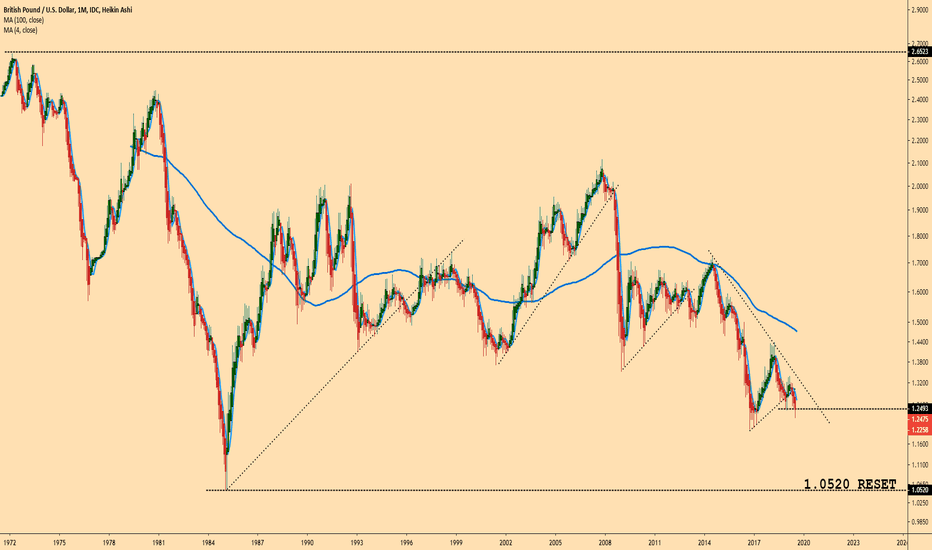Click the 2.1000 price scale value
The height and width of the screenshot is (550, 932).
[920, 164]
